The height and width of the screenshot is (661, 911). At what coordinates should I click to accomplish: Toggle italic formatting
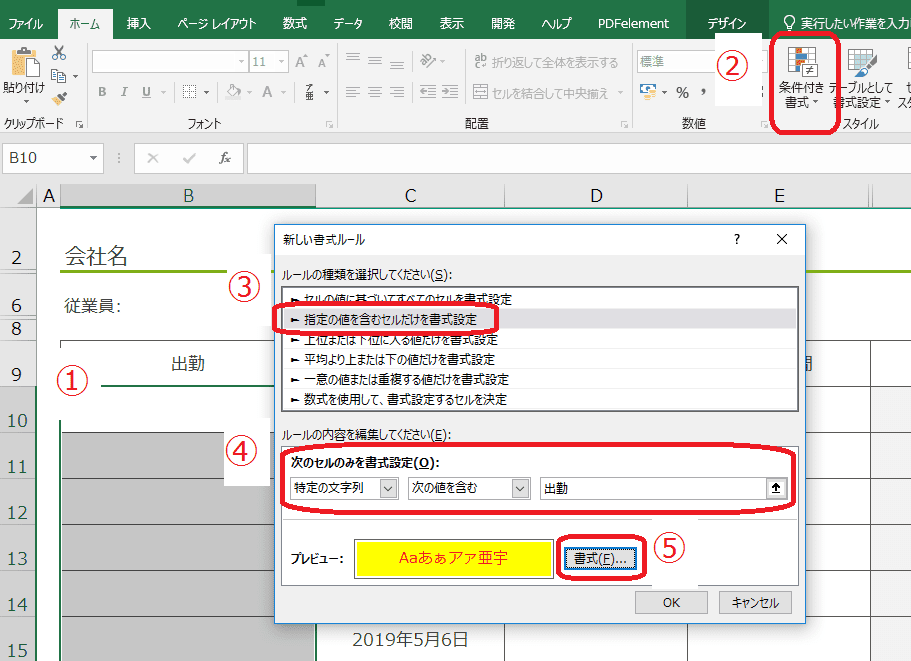(124, 92)
